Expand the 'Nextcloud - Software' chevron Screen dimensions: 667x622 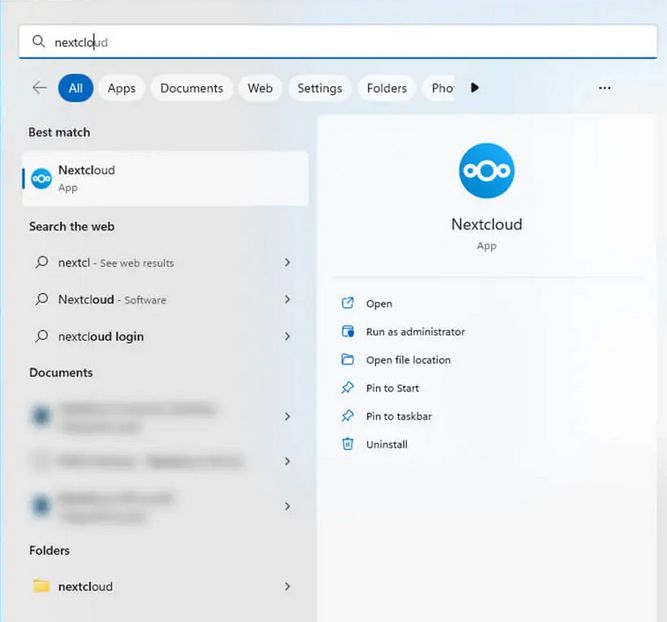pos(288,300)
